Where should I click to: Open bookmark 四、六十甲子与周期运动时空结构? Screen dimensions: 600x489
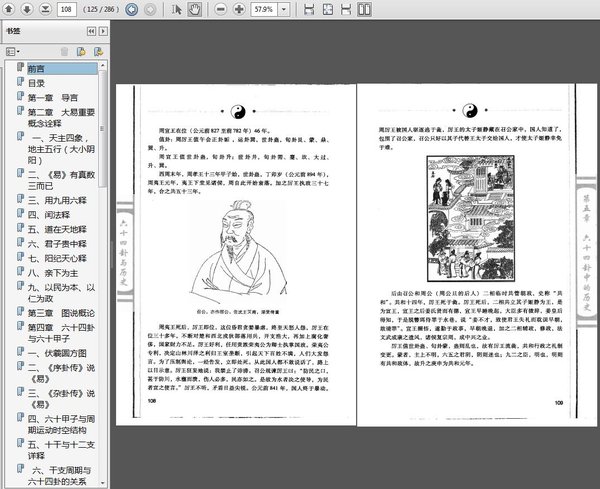pos(61,424)
